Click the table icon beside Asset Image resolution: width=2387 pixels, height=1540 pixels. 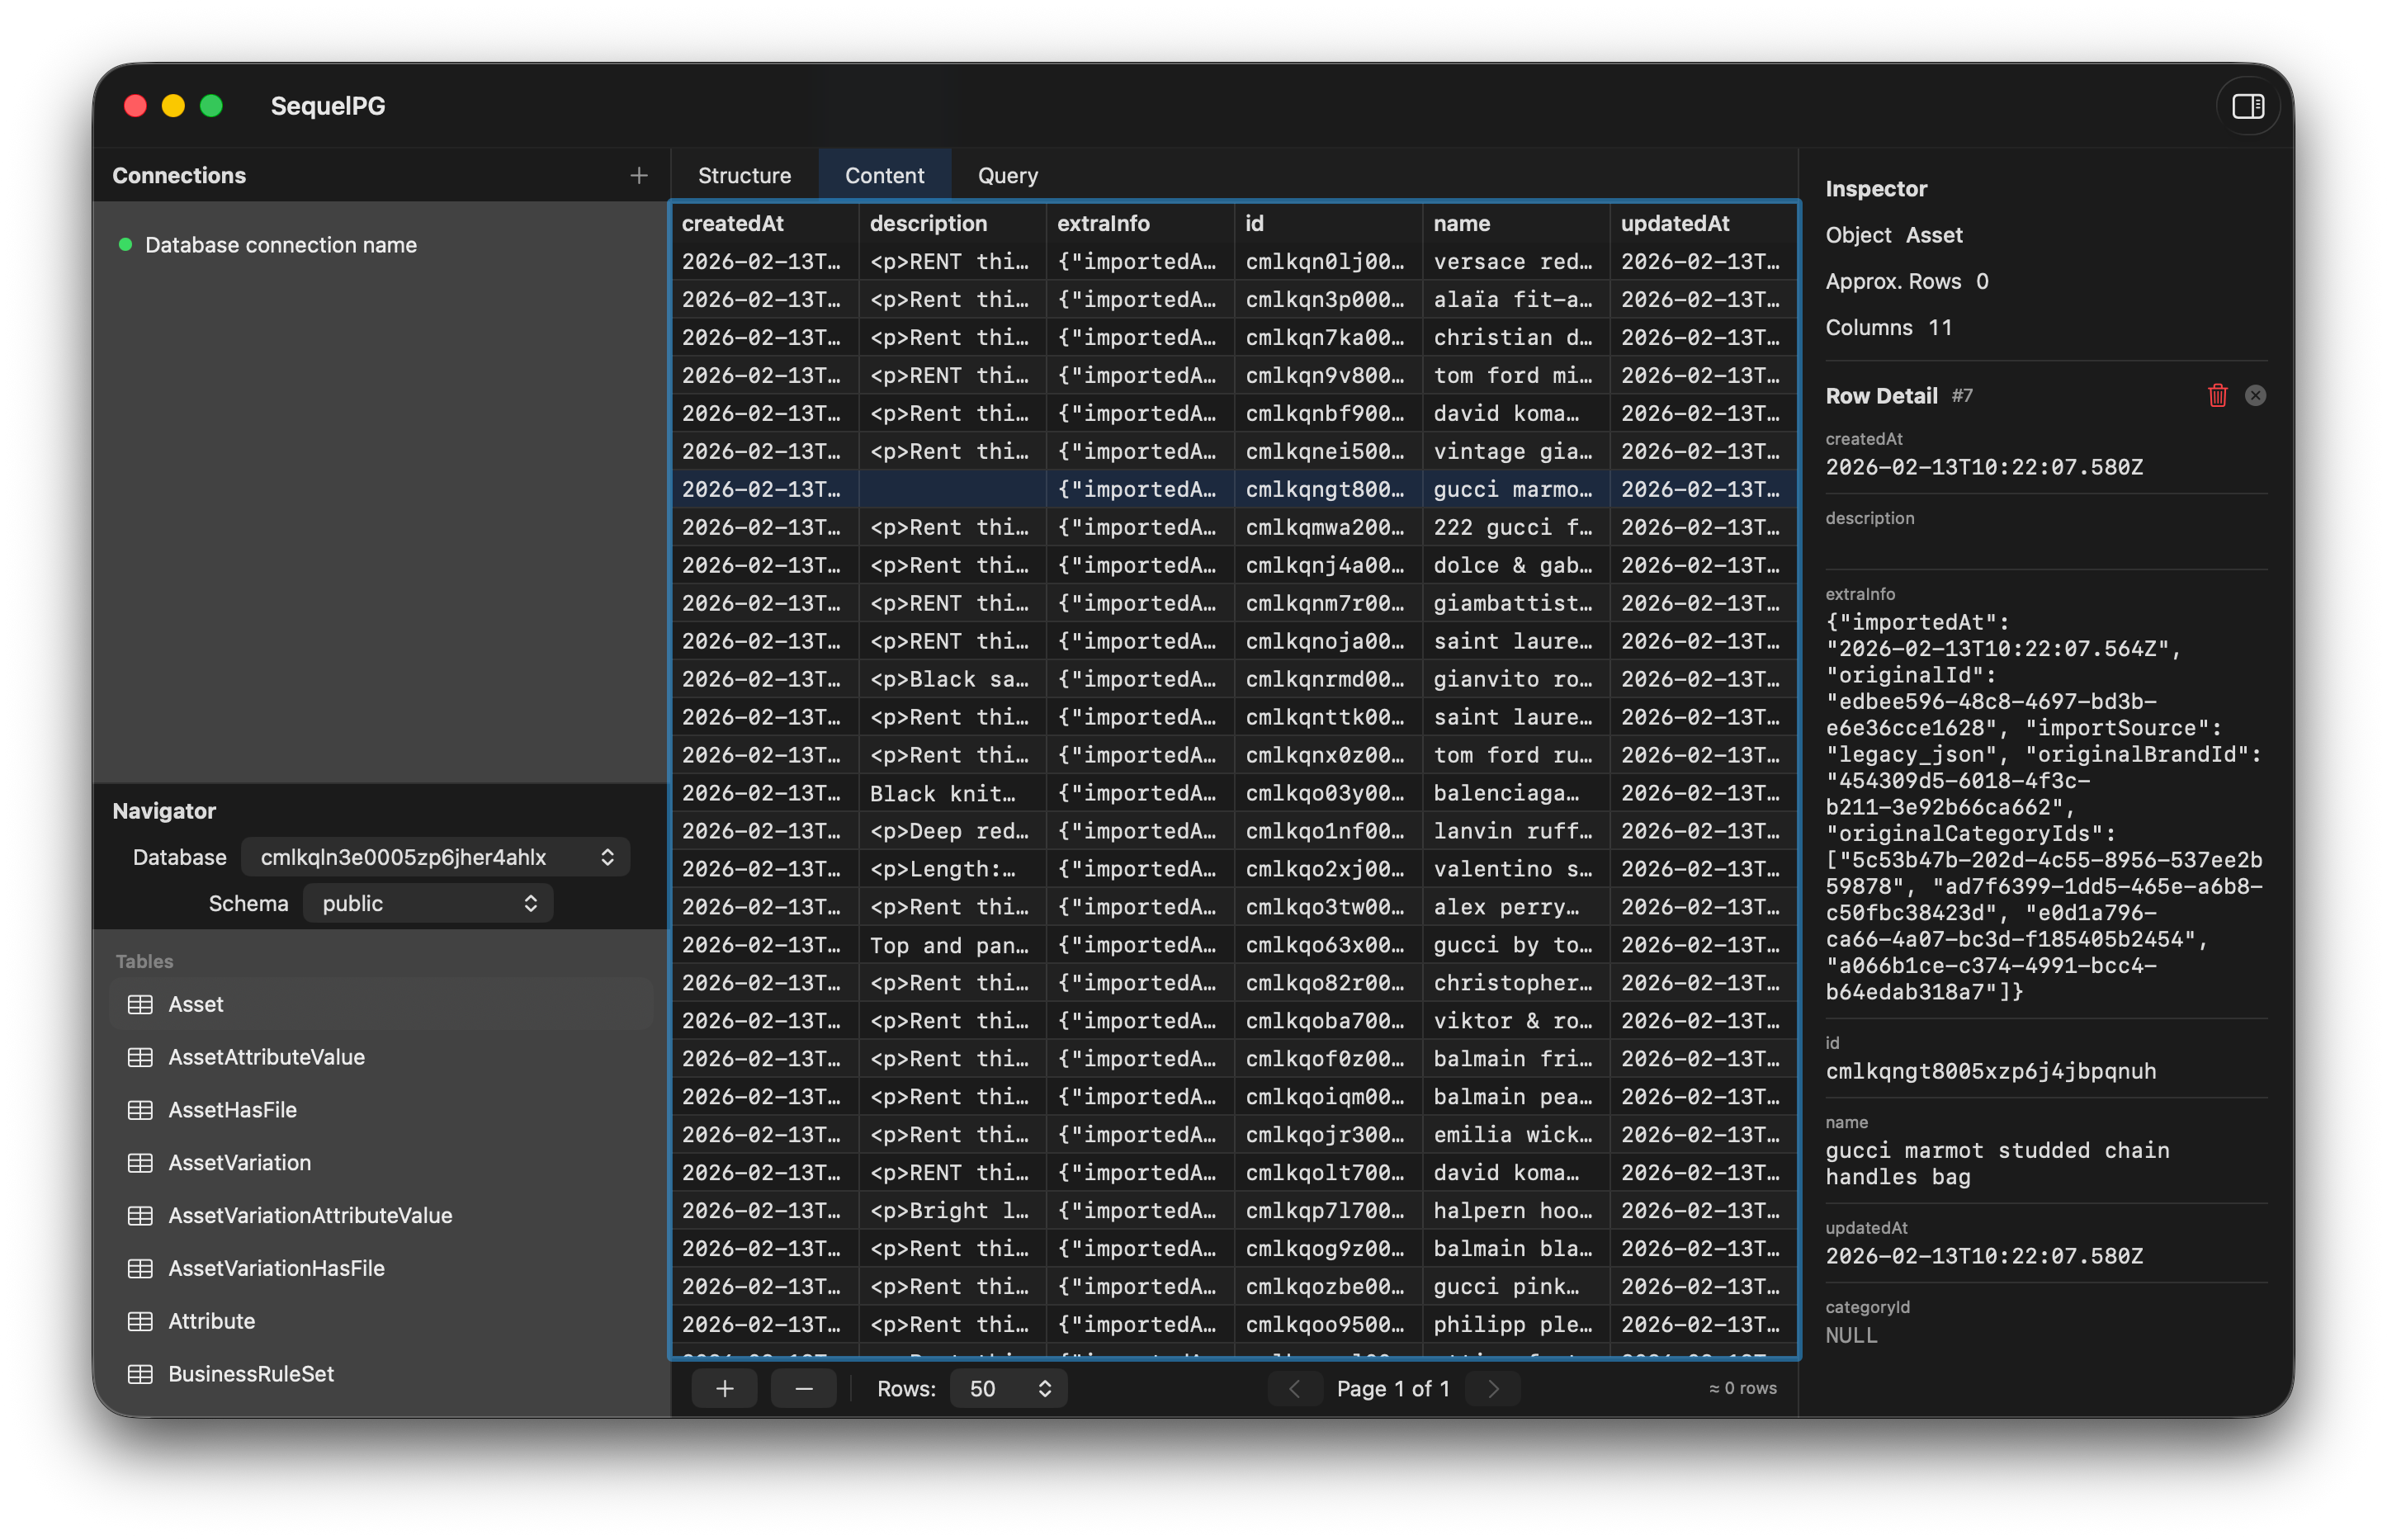[x=141, y=1004]
